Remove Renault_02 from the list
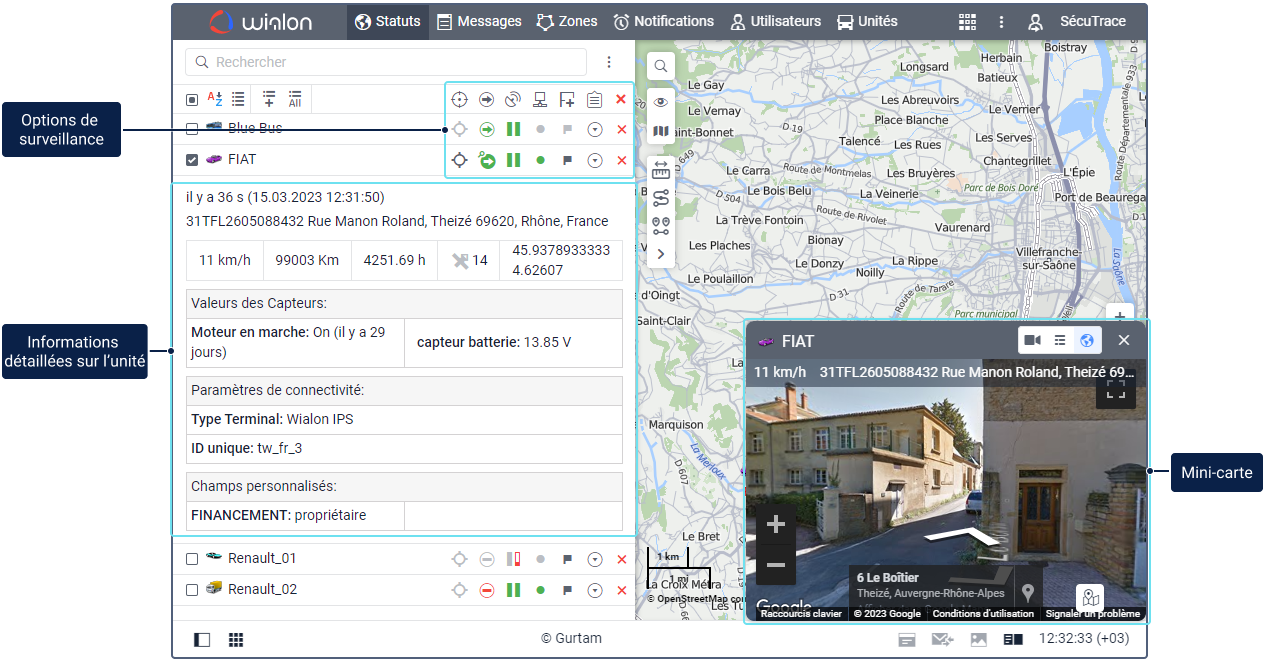This screenshot has width=1265, height=659. 621,590
